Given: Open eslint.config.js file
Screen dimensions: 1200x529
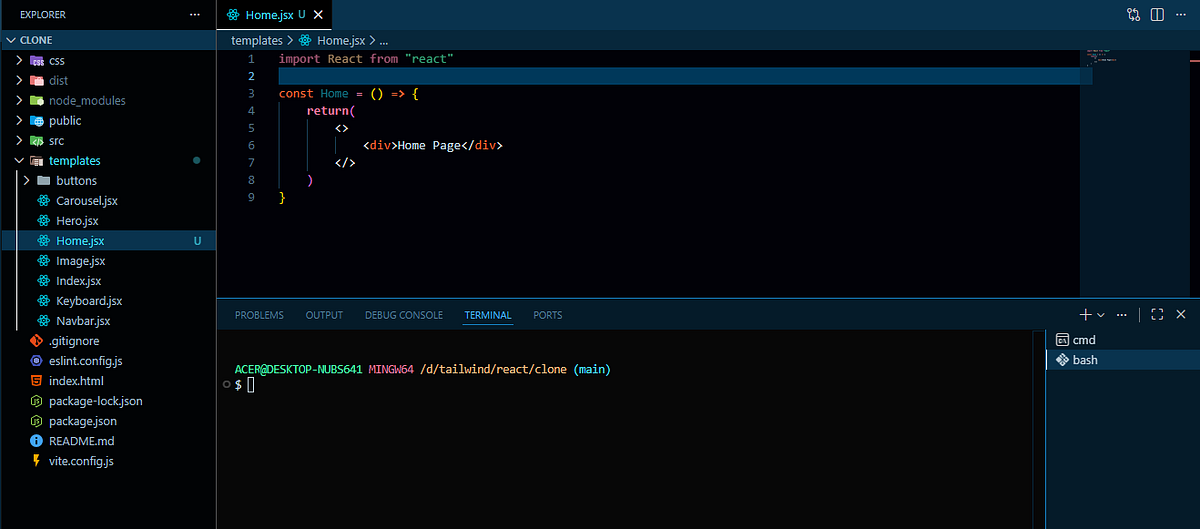Looking at the screenshot, I should (x=109, y=360).
